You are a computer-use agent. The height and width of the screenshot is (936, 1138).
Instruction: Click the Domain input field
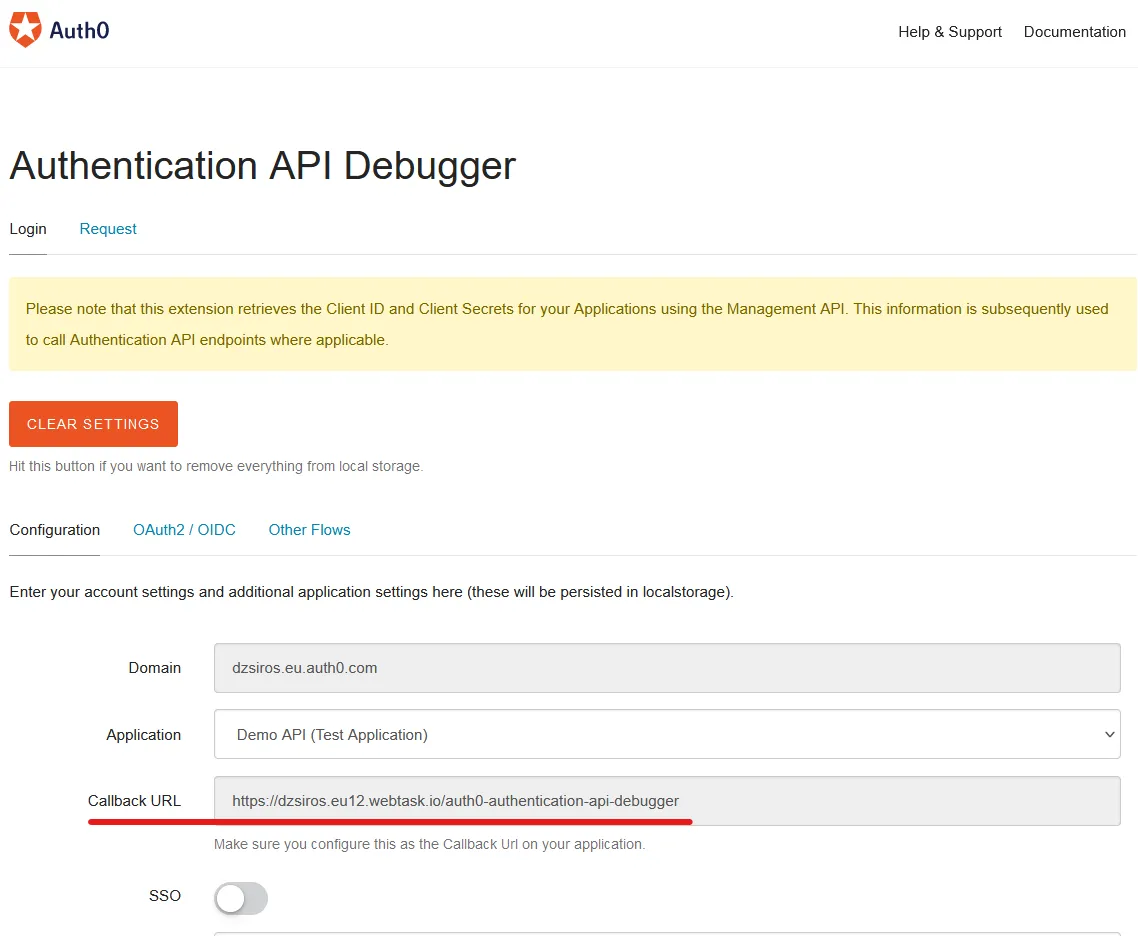point(667,668)
